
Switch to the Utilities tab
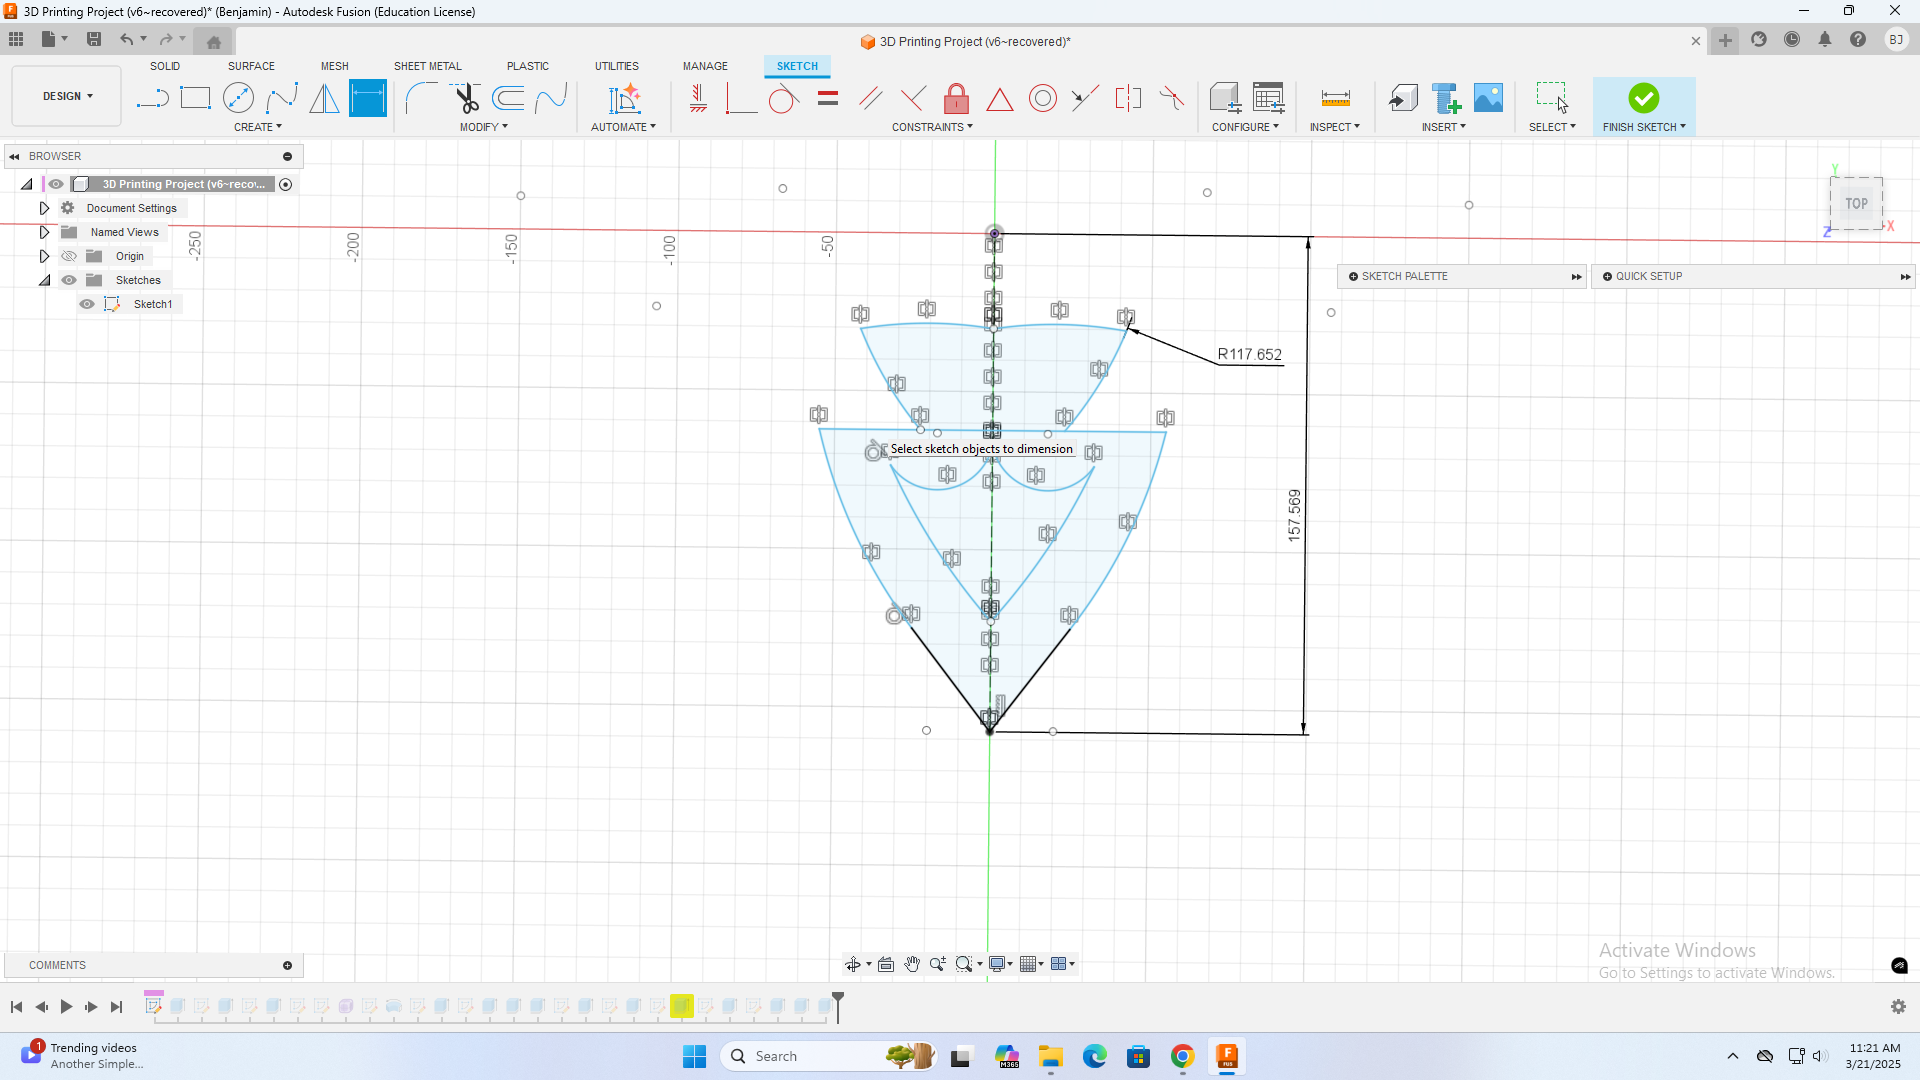[617, 66]
